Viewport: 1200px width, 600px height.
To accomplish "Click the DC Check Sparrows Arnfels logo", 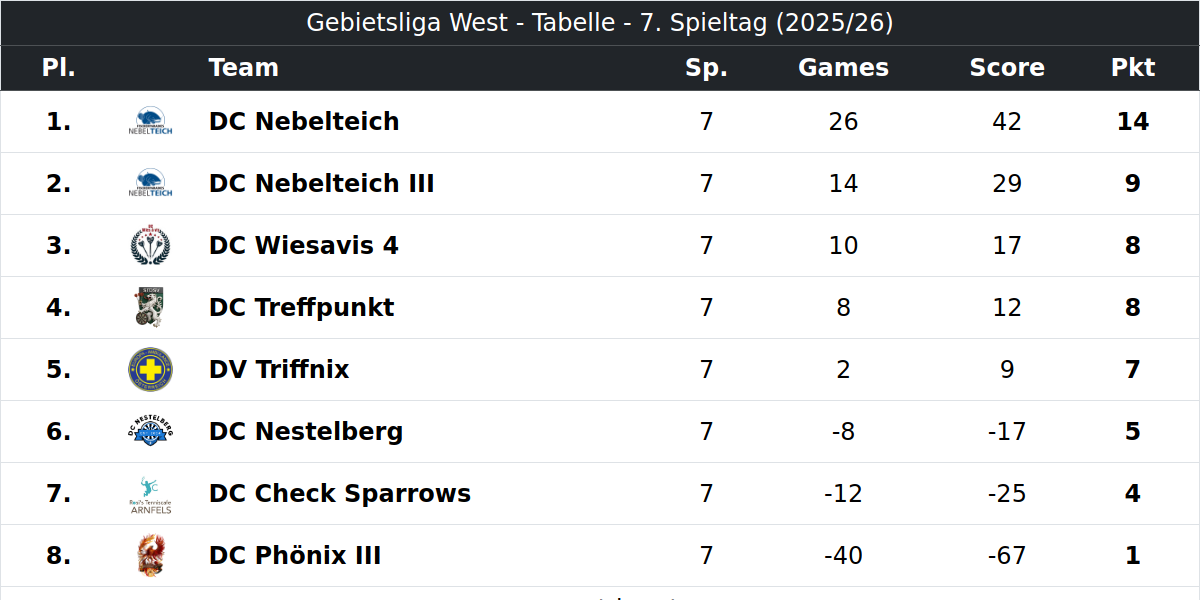I will (x=150, y=494).
